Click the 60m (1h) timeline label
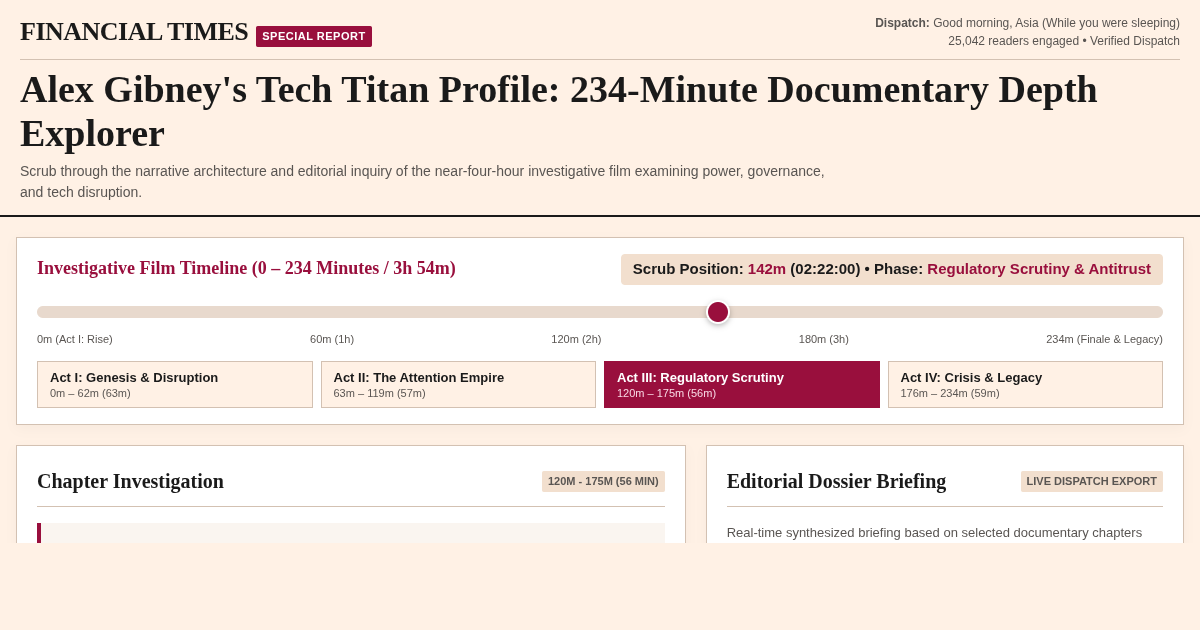Viewport: 1200px width, 630px height. (x=332, y=339)
